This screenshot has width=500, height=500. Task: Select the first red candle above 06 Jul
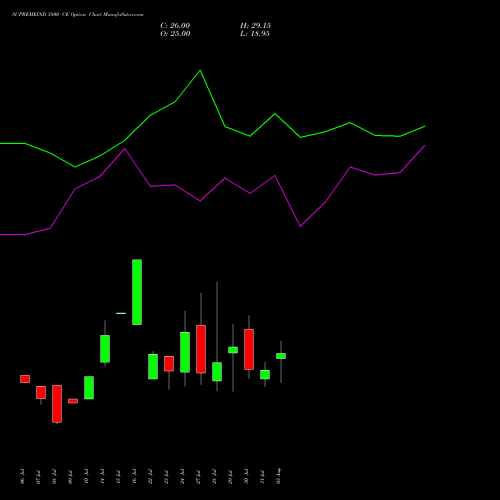click(25, 379)
